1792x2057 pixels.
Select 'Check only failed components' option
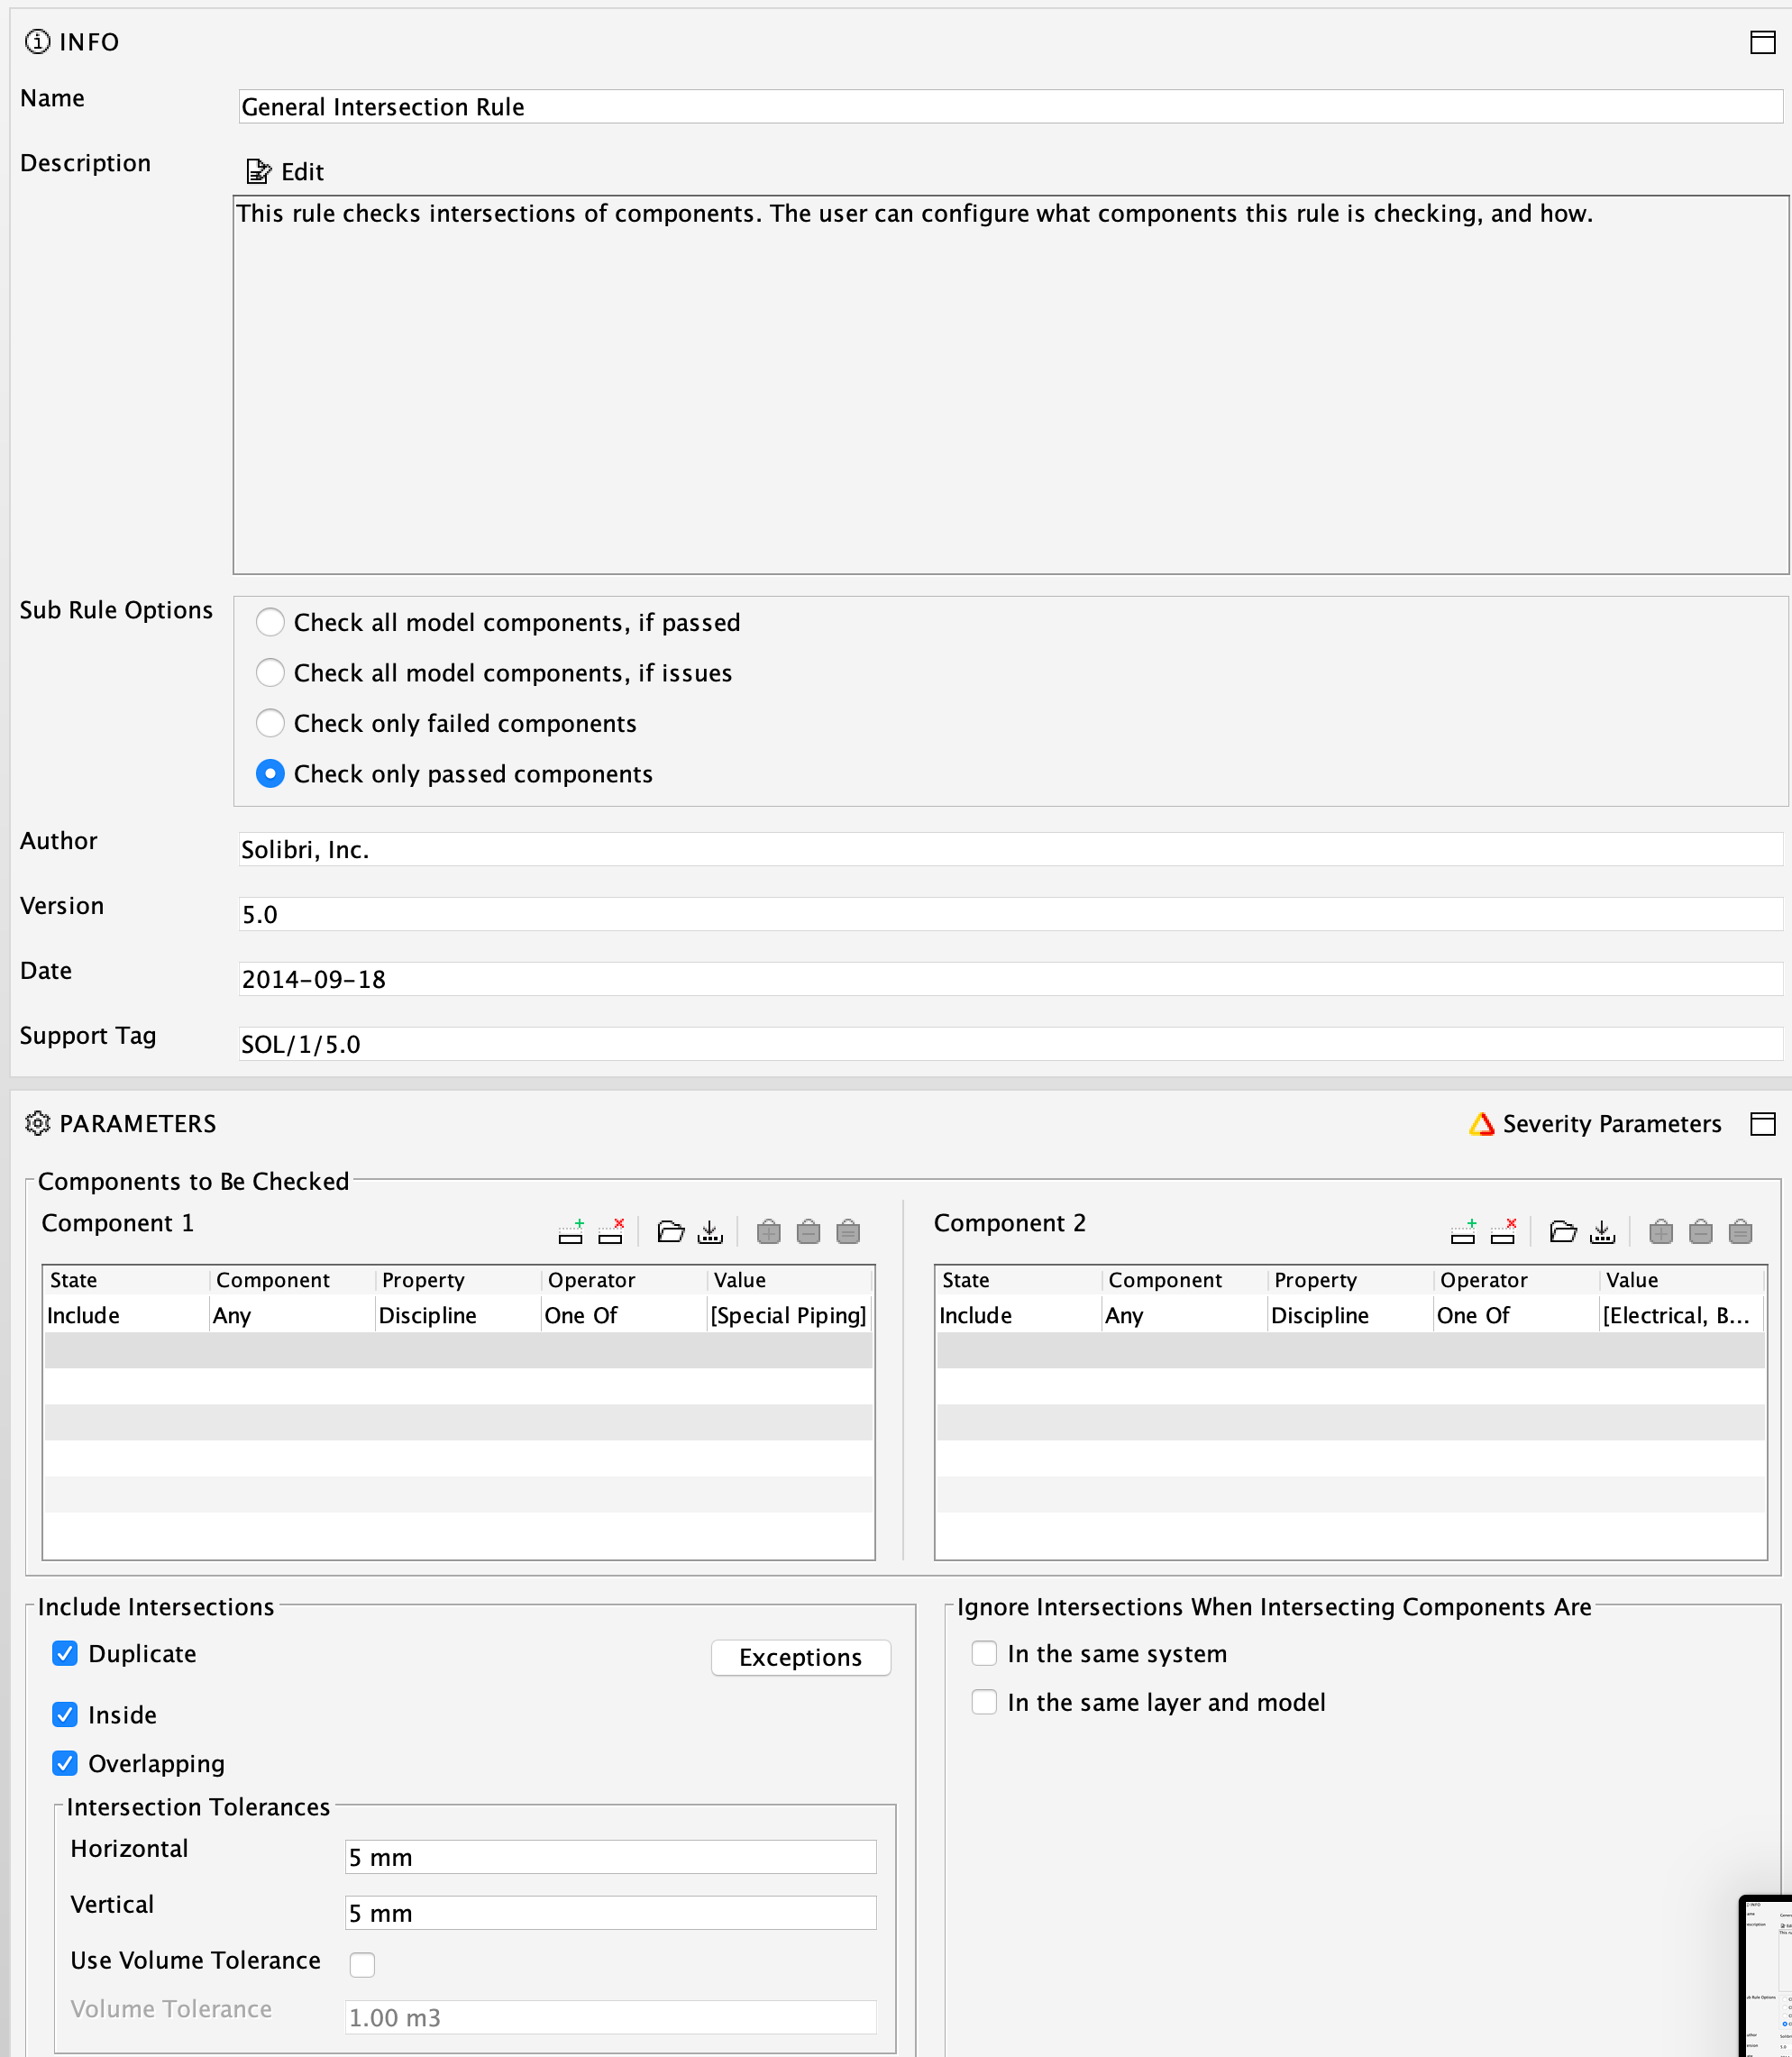(270, 723)
